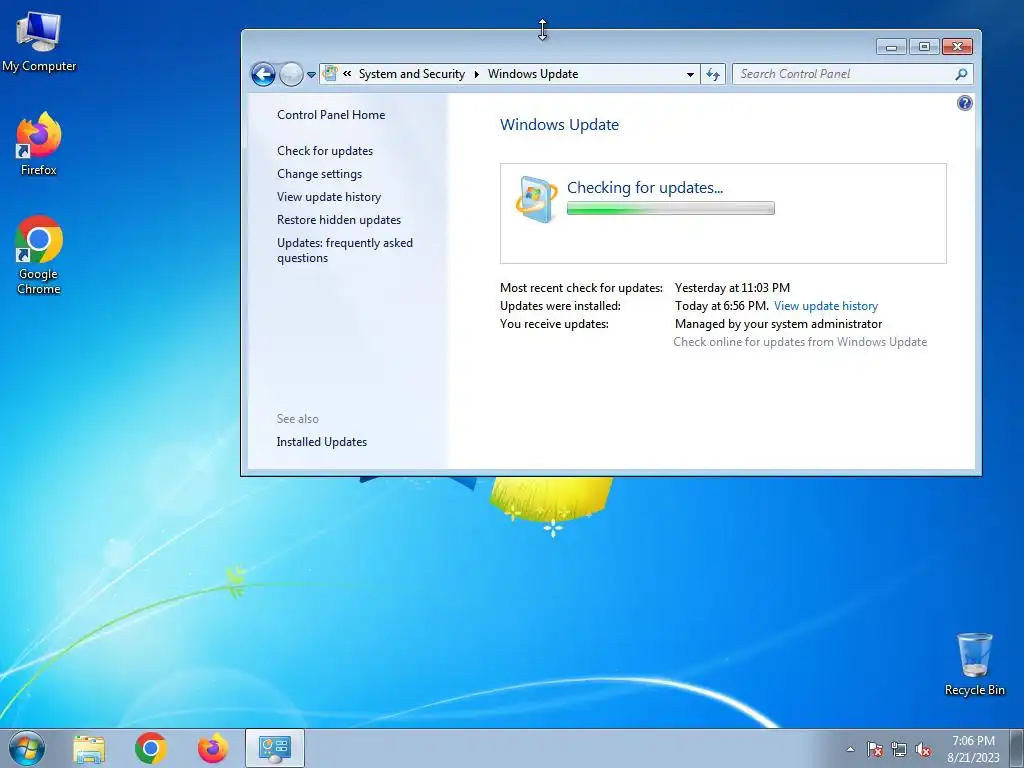Screen dimensions: 1024x768
Task: Select Firefox desktop shortcut
Action: pos(39,144)
